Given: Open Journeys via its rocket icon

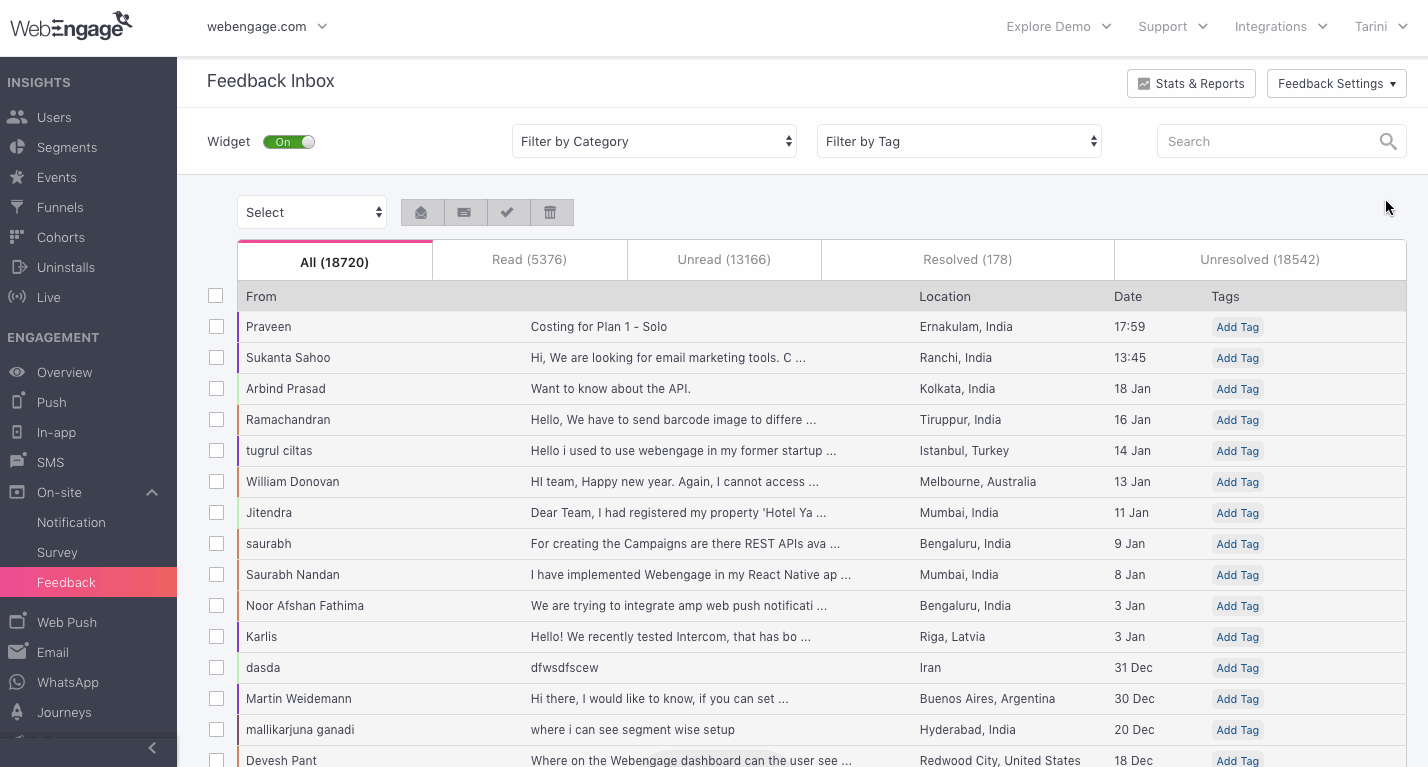Looking at the screenshot, I should [17, 712].
